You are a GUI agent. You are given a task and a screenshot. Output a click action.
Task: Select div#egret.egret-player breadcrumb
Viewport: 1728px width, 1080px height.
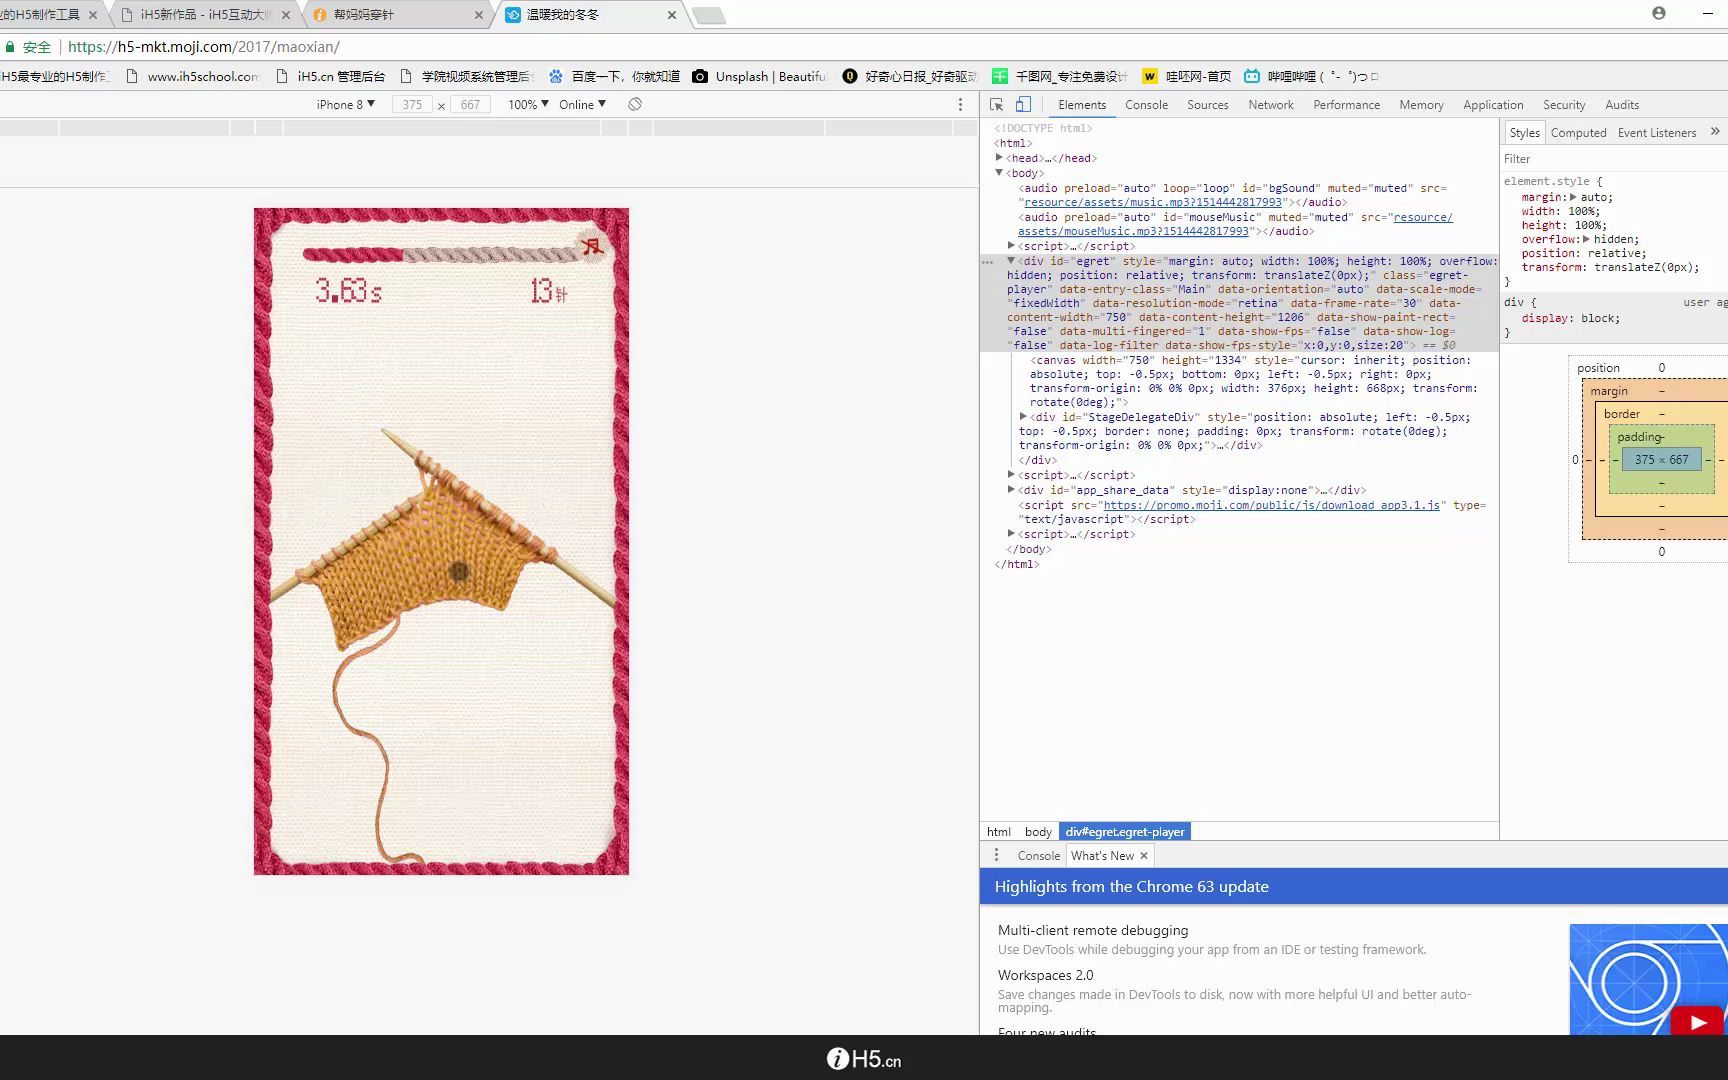click(x=1125, y=832)
